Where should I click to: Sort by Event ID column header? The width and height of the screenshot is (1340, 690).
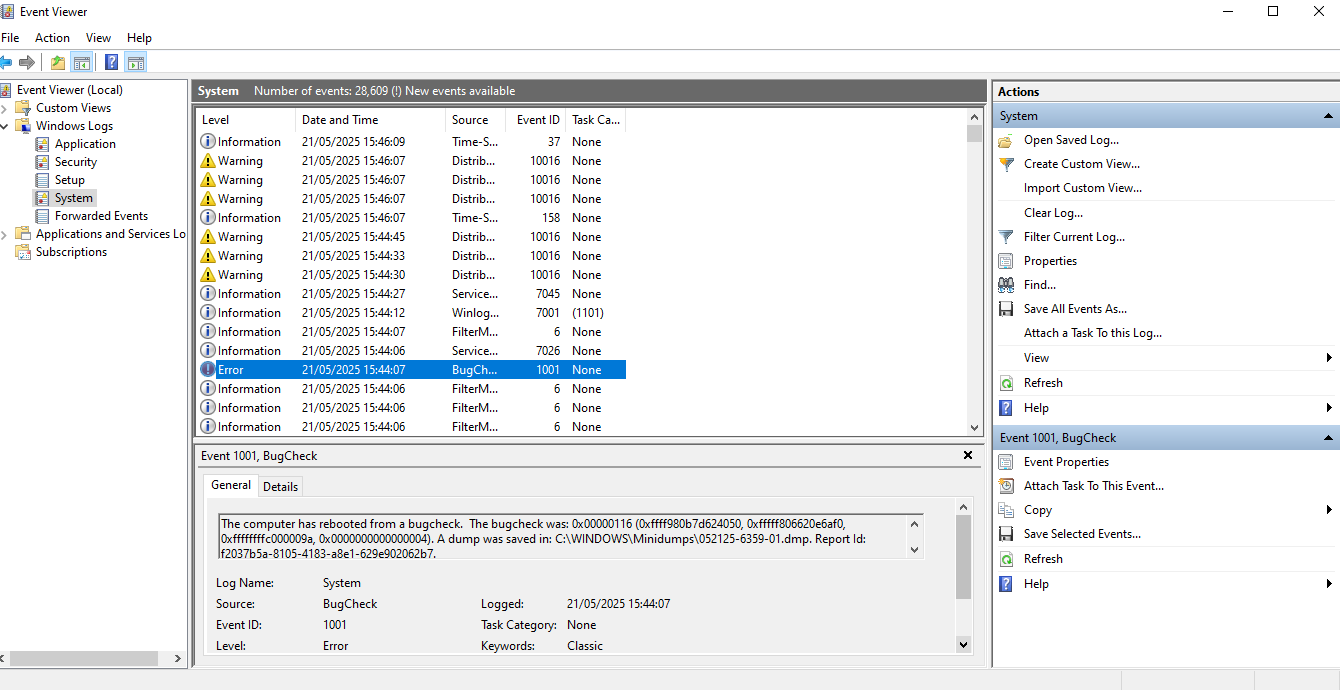(x=535, y=120)
